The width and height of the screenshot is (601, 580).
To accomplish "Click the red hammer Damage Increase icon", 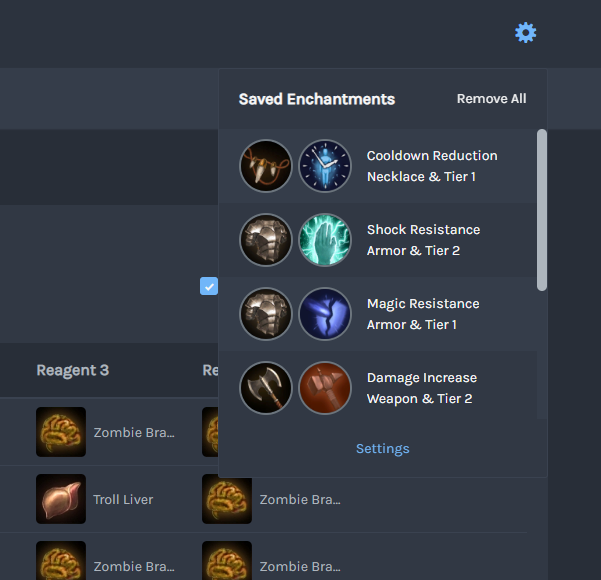I will tap(325, 388).
